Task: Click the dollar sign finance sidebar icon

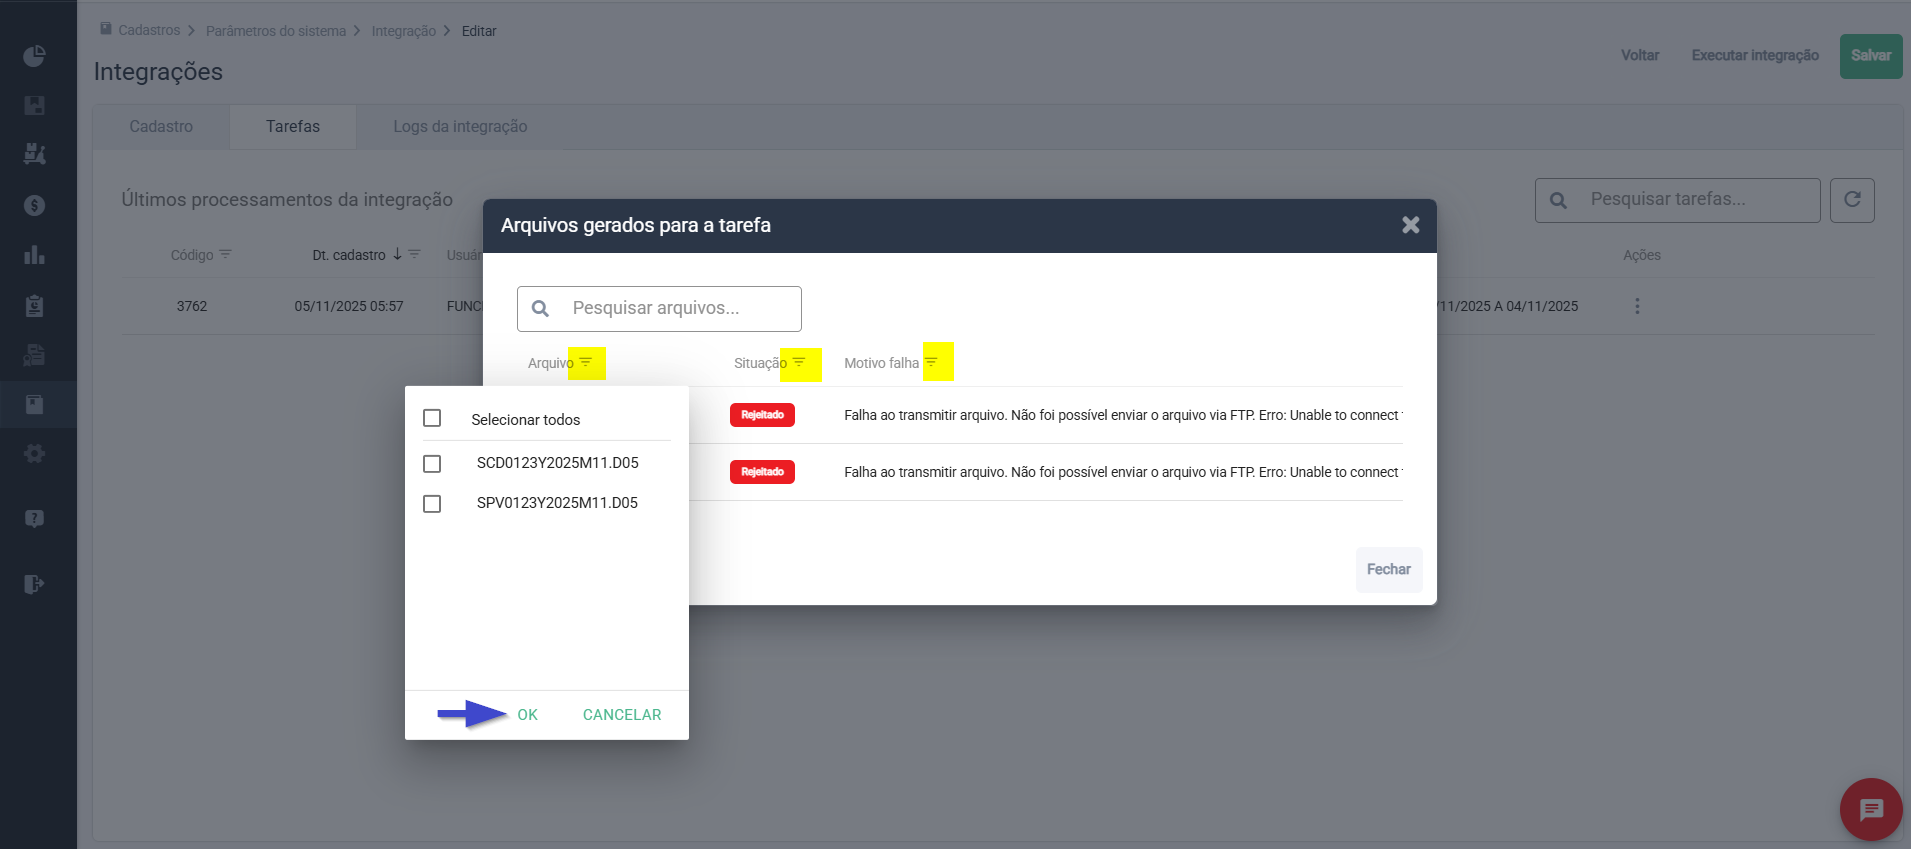Action: coord(34,206)
